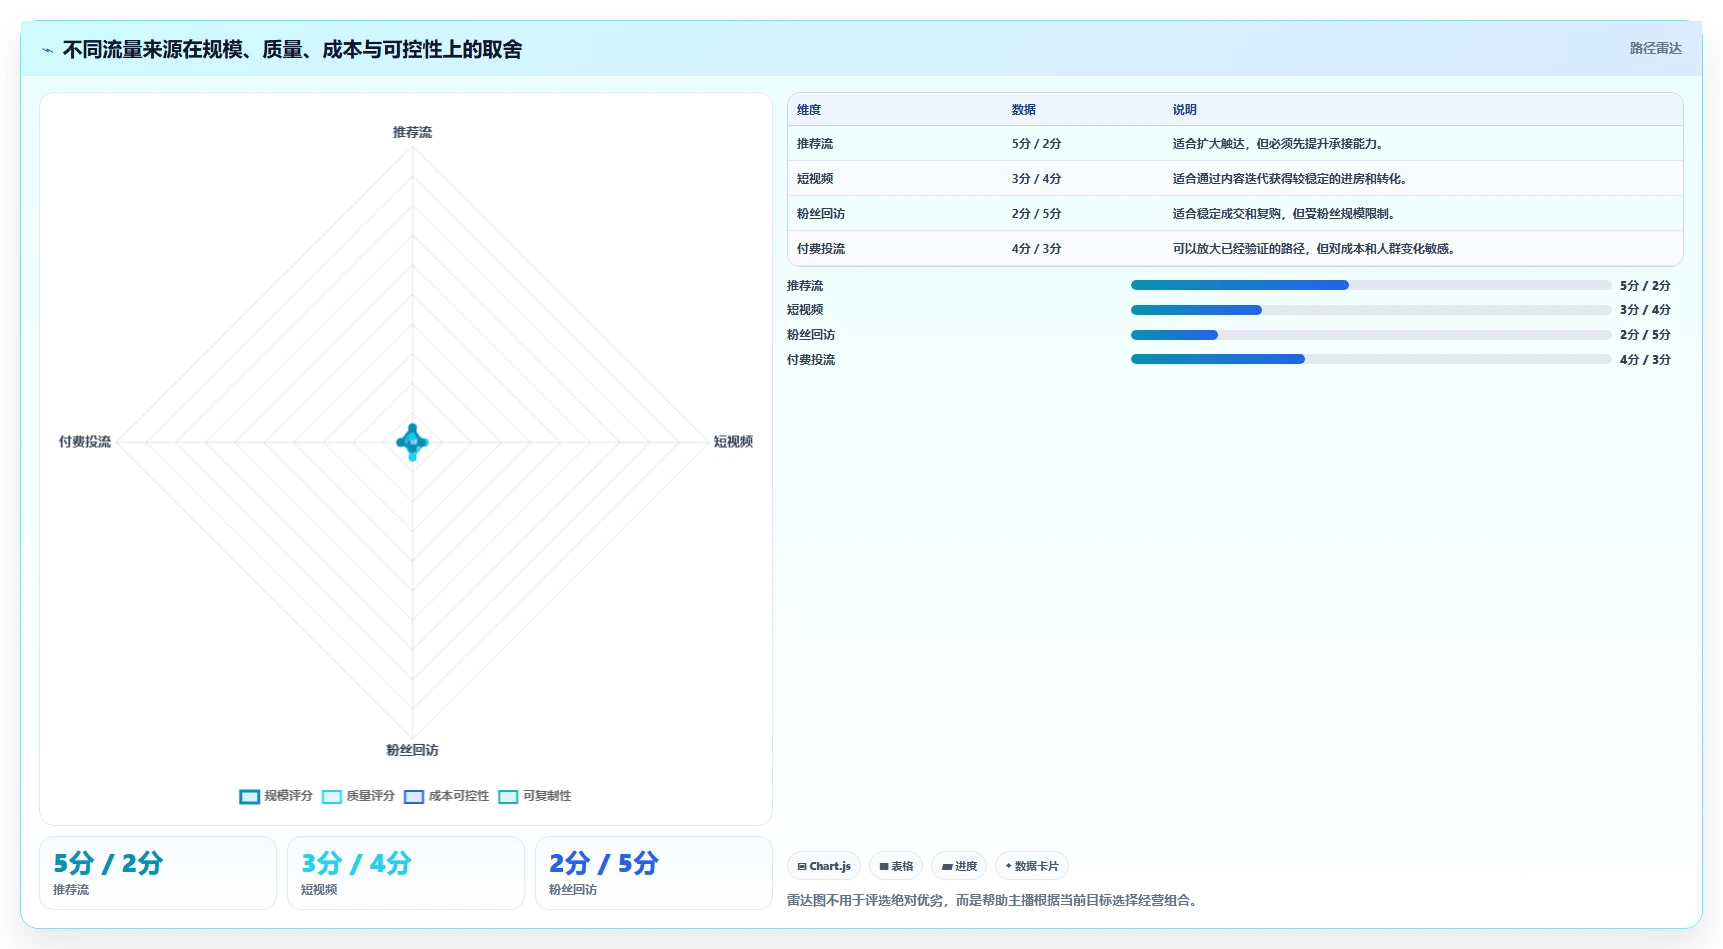1723x949 pixels.
Task: Click the header icon beside the title
Action: pos(47,50)
